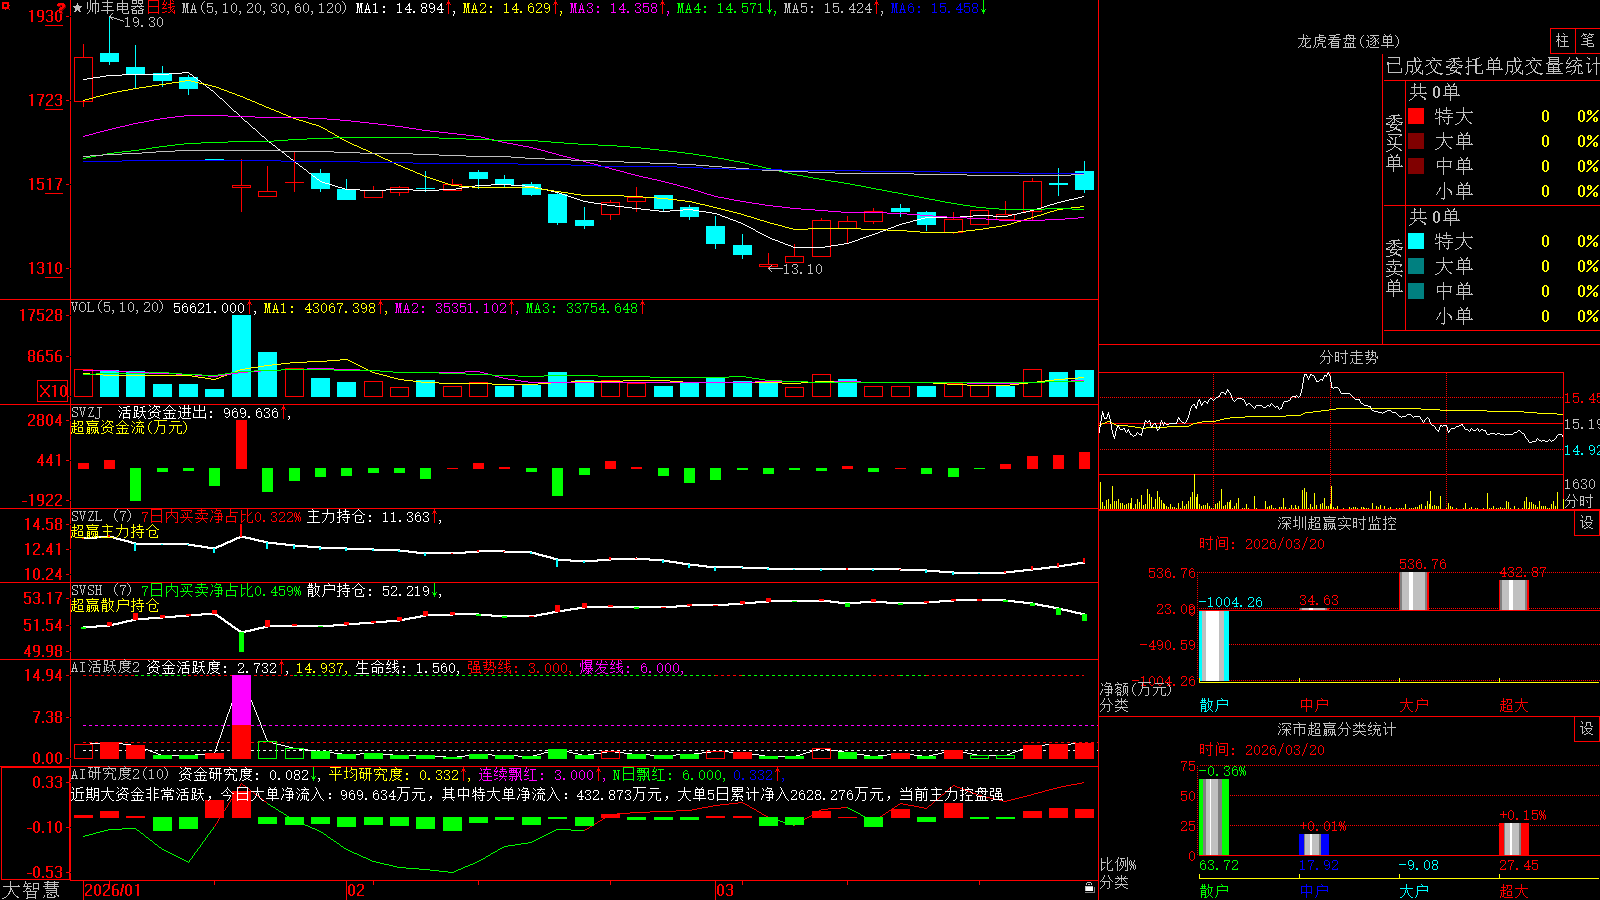Screen dimensions: 1600x900
Task: Click the red 特大 buy-order color swatch
Action: pos(1416,116)
